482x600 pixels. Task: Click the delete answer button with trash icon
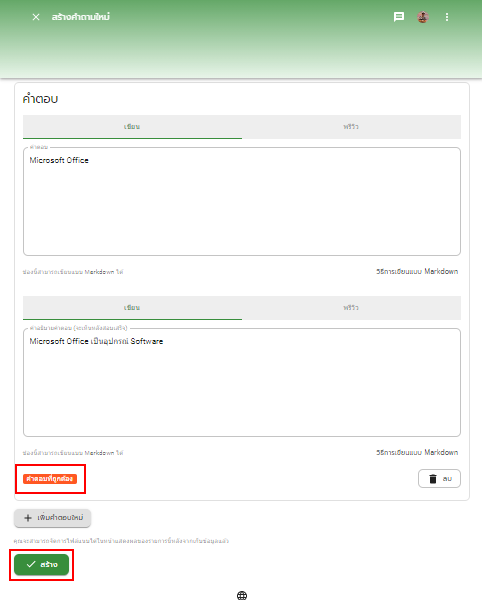point(439,479)
